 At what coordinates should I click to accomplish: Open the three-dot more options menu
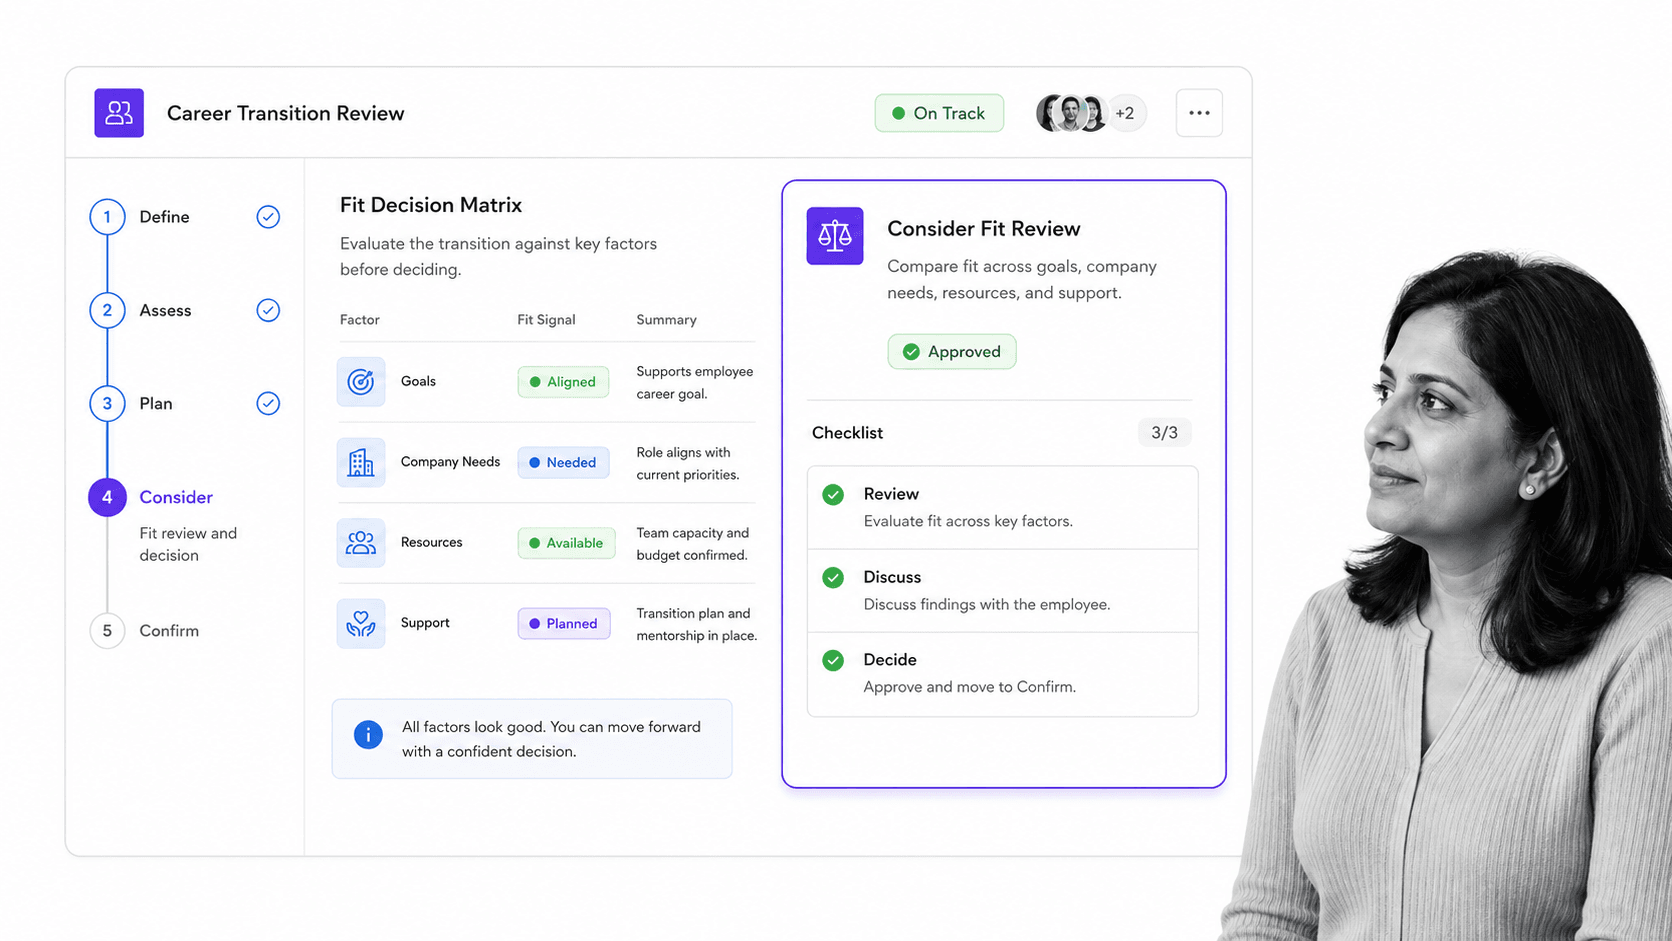(1199, 113)
